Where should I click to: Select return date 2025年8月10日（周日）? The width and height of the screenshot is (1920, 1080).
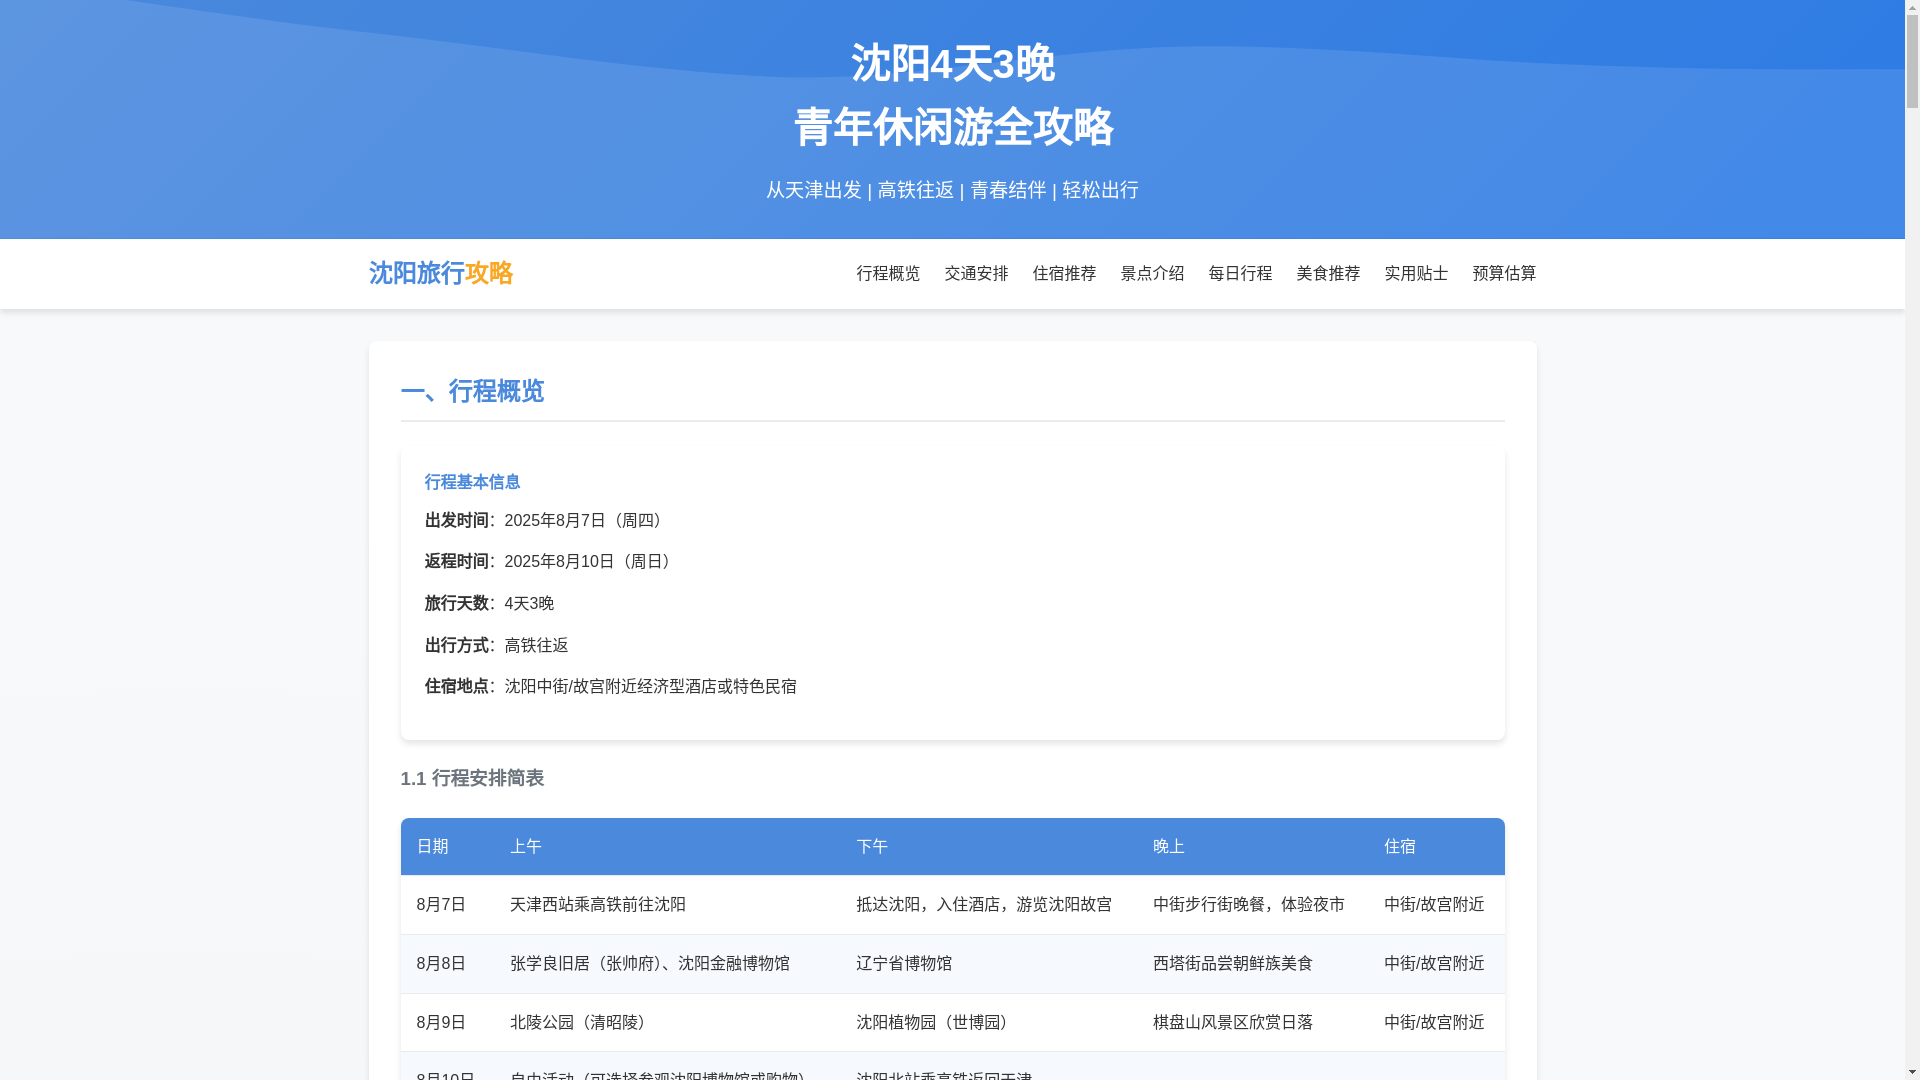591,561
